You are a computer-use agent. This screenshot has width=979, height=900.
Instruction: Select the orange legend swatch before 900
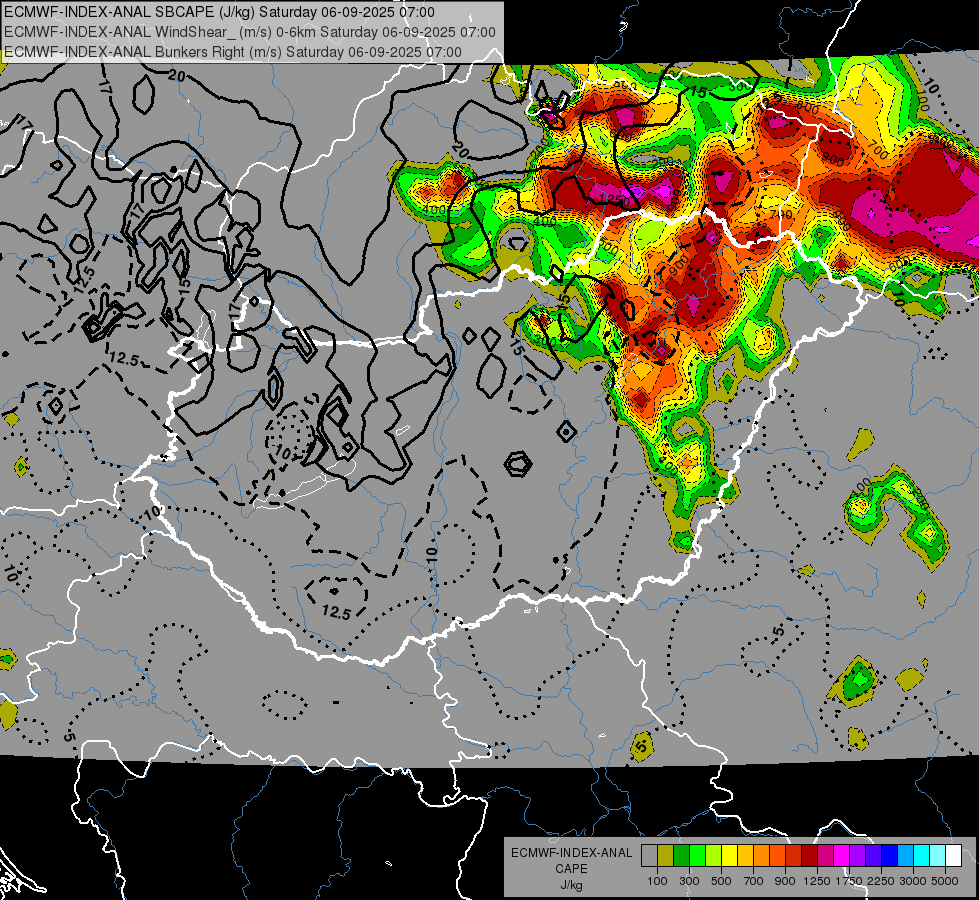(x=777, y=856)
